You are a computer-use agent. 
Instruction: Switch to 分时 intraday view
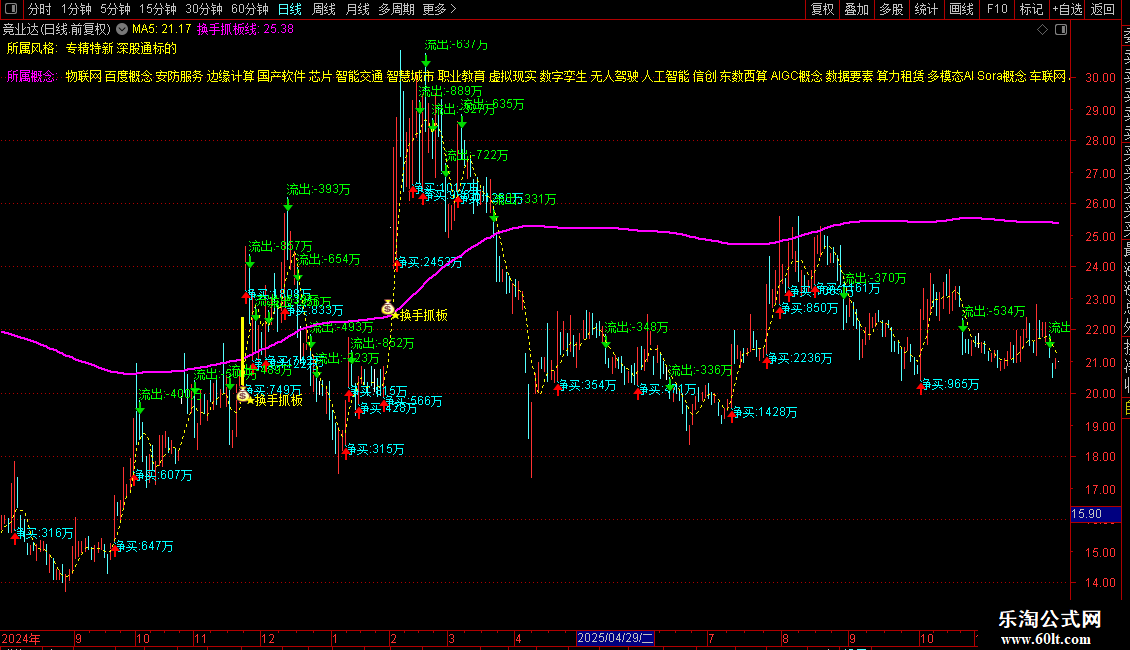[40, 9]
